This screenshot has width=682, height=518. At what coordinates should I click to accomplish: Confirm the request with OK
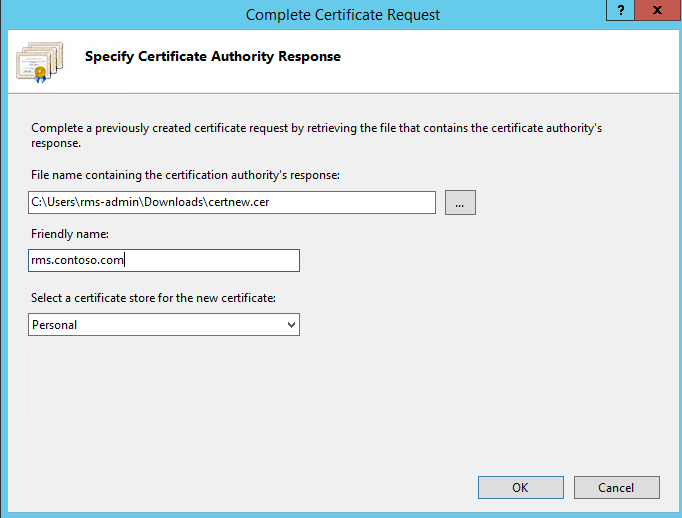pos(521,488)
